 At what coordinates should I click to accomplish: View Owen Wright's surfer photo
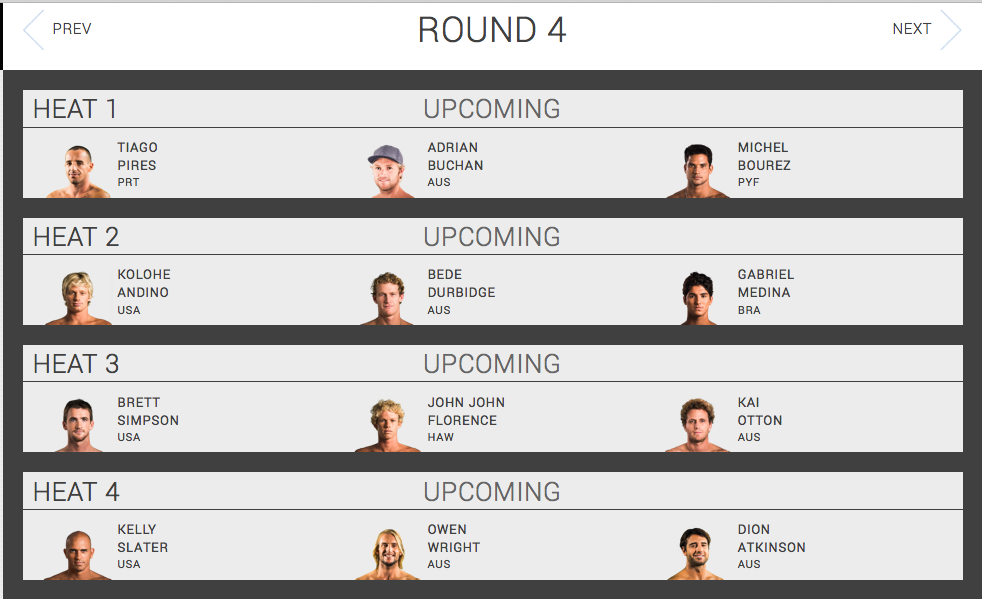pyautogui.click(x=387, y=553)
